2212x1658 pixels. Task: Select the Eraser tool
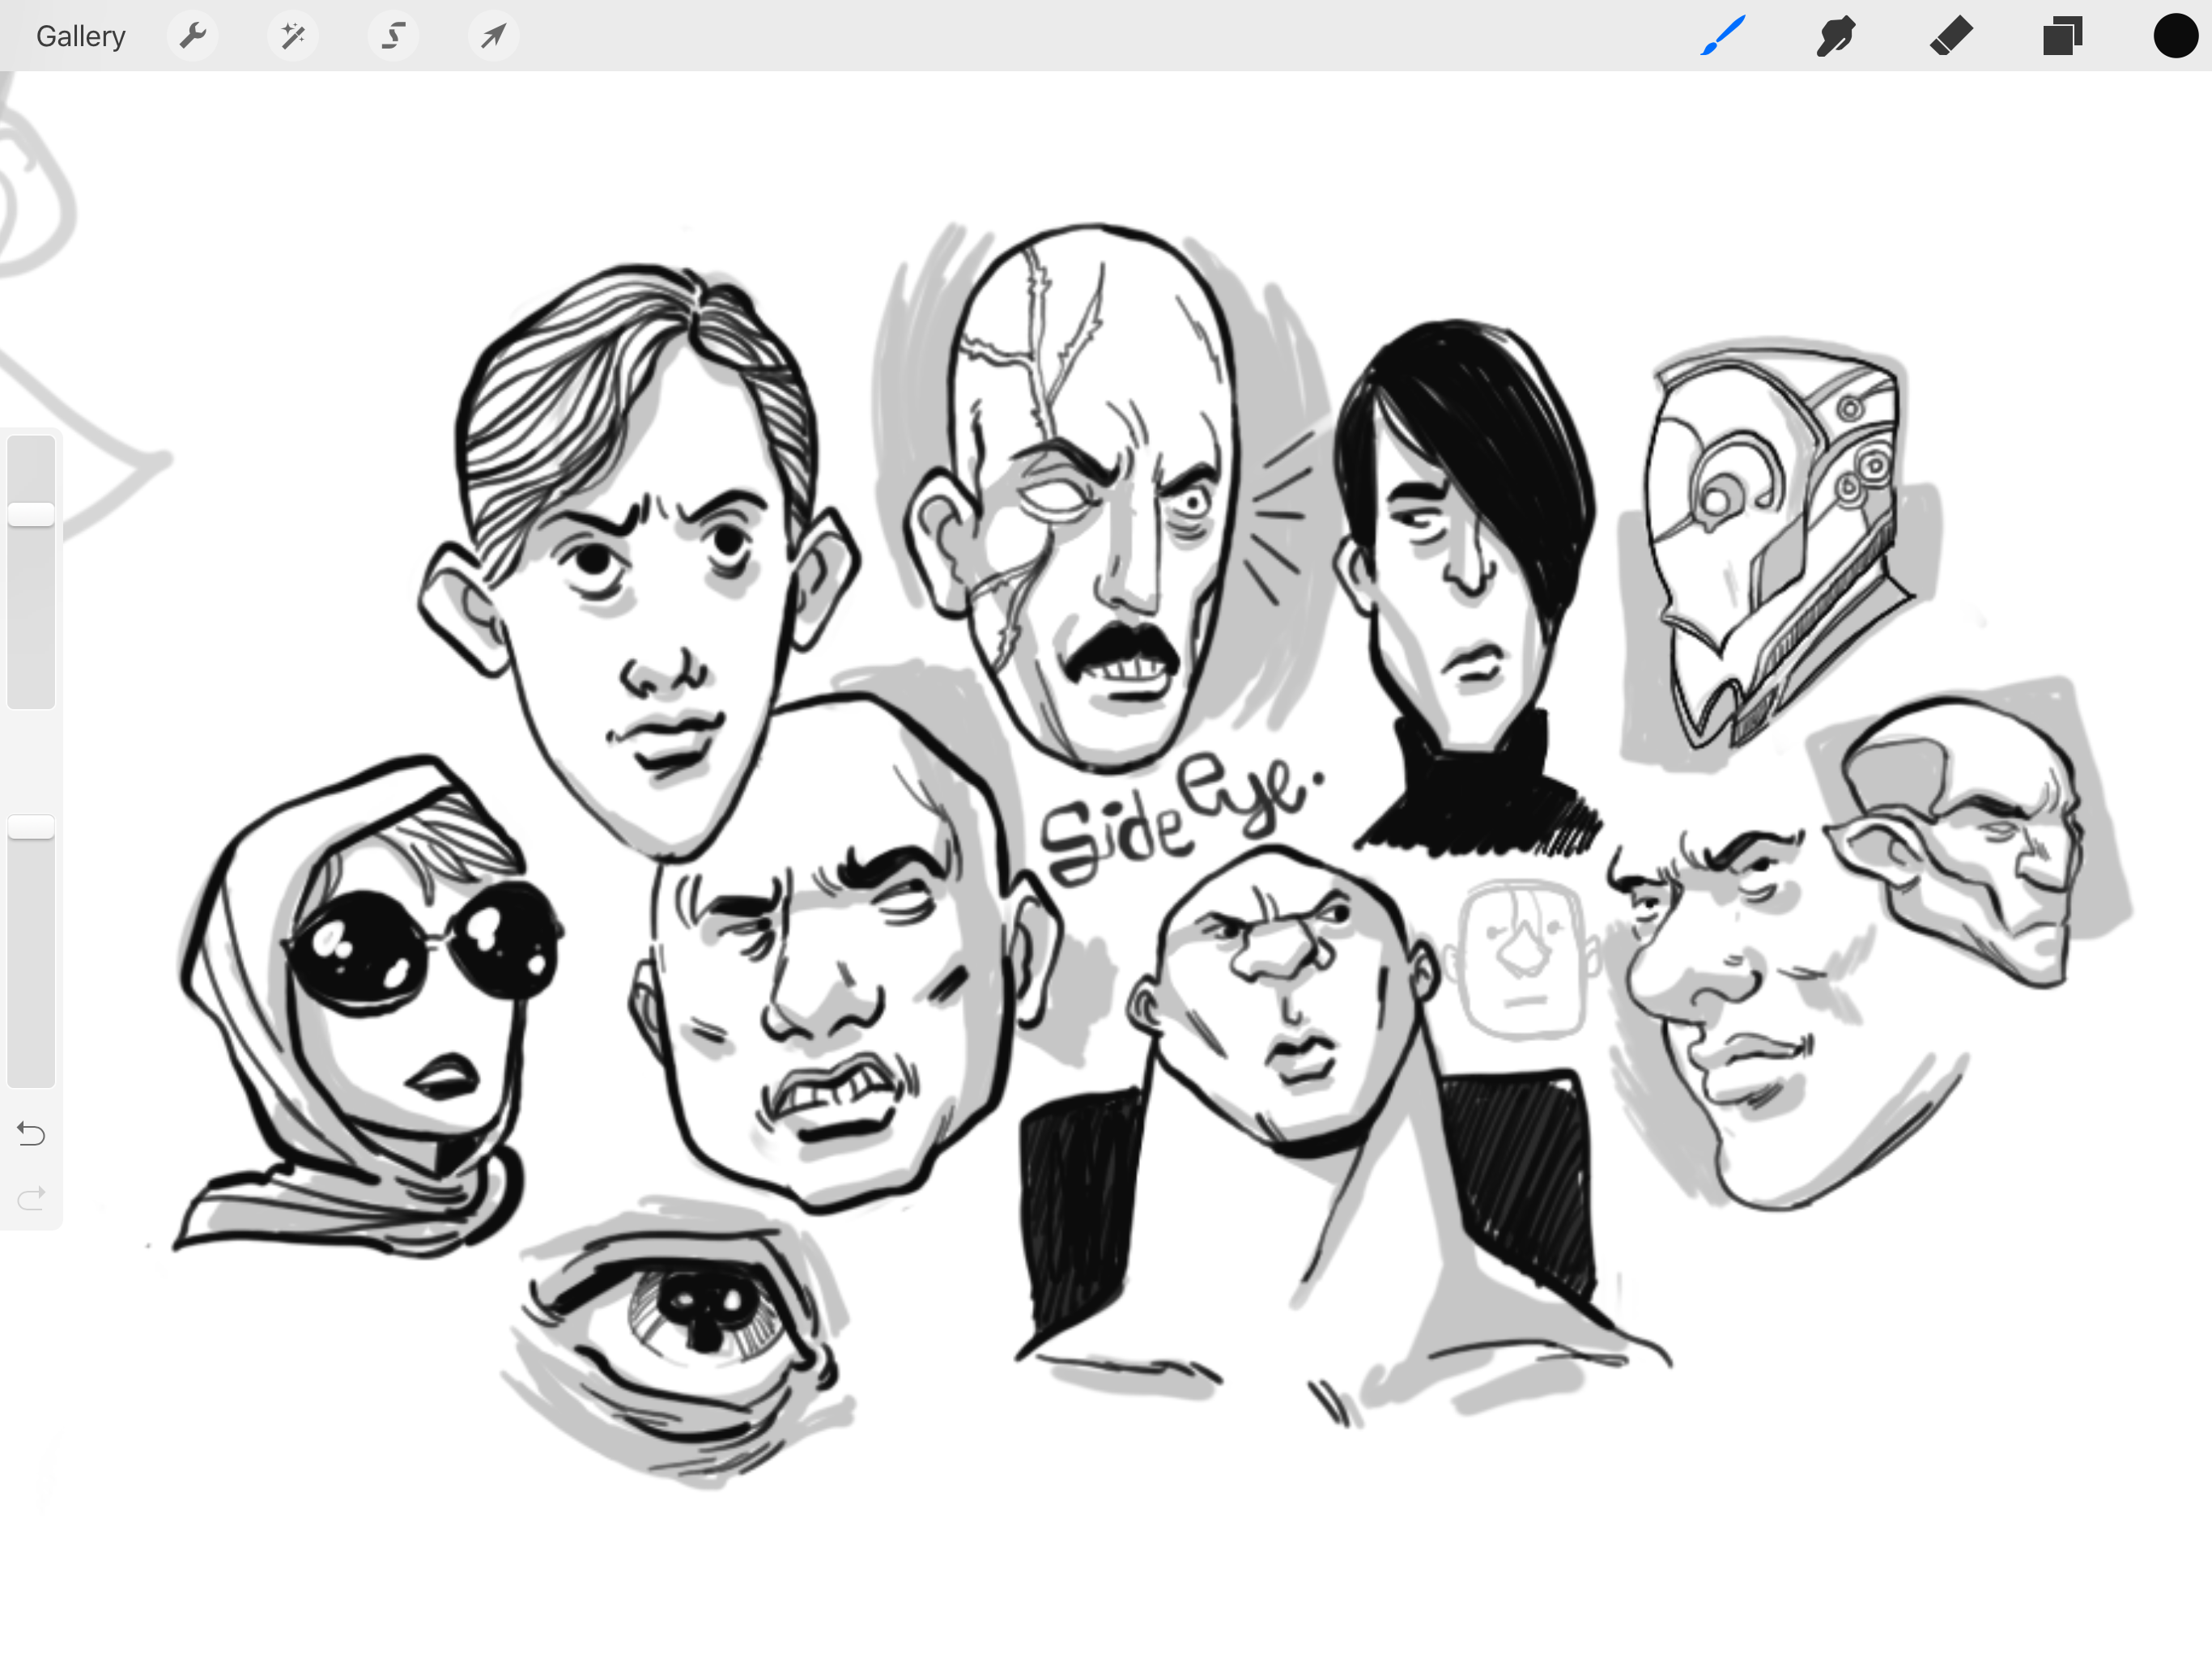point(1949,36)
